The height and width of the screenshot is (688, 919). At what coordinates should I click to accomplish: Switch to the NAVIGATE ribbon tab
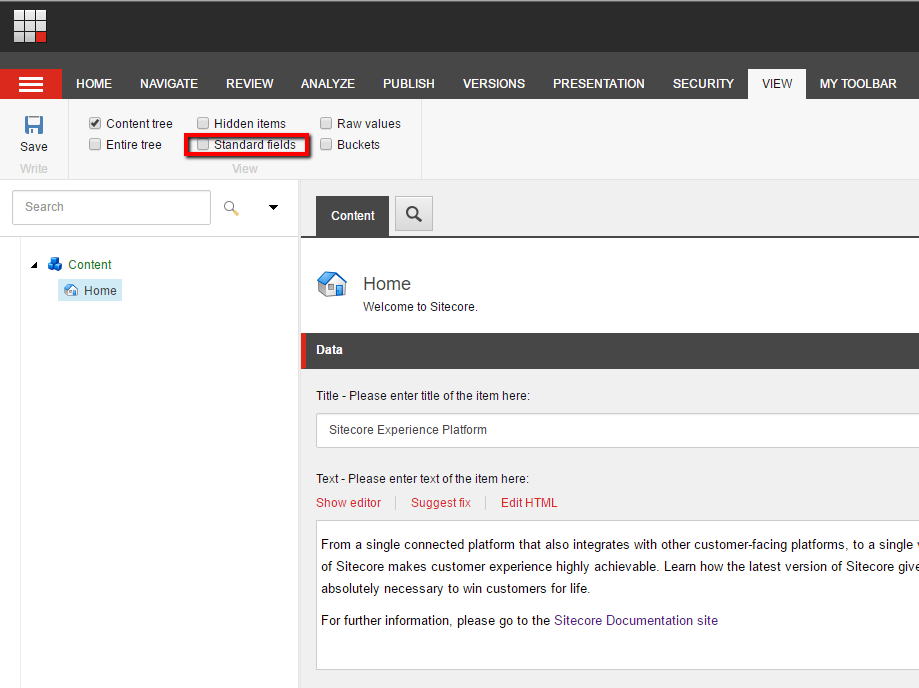pos(169,84)
